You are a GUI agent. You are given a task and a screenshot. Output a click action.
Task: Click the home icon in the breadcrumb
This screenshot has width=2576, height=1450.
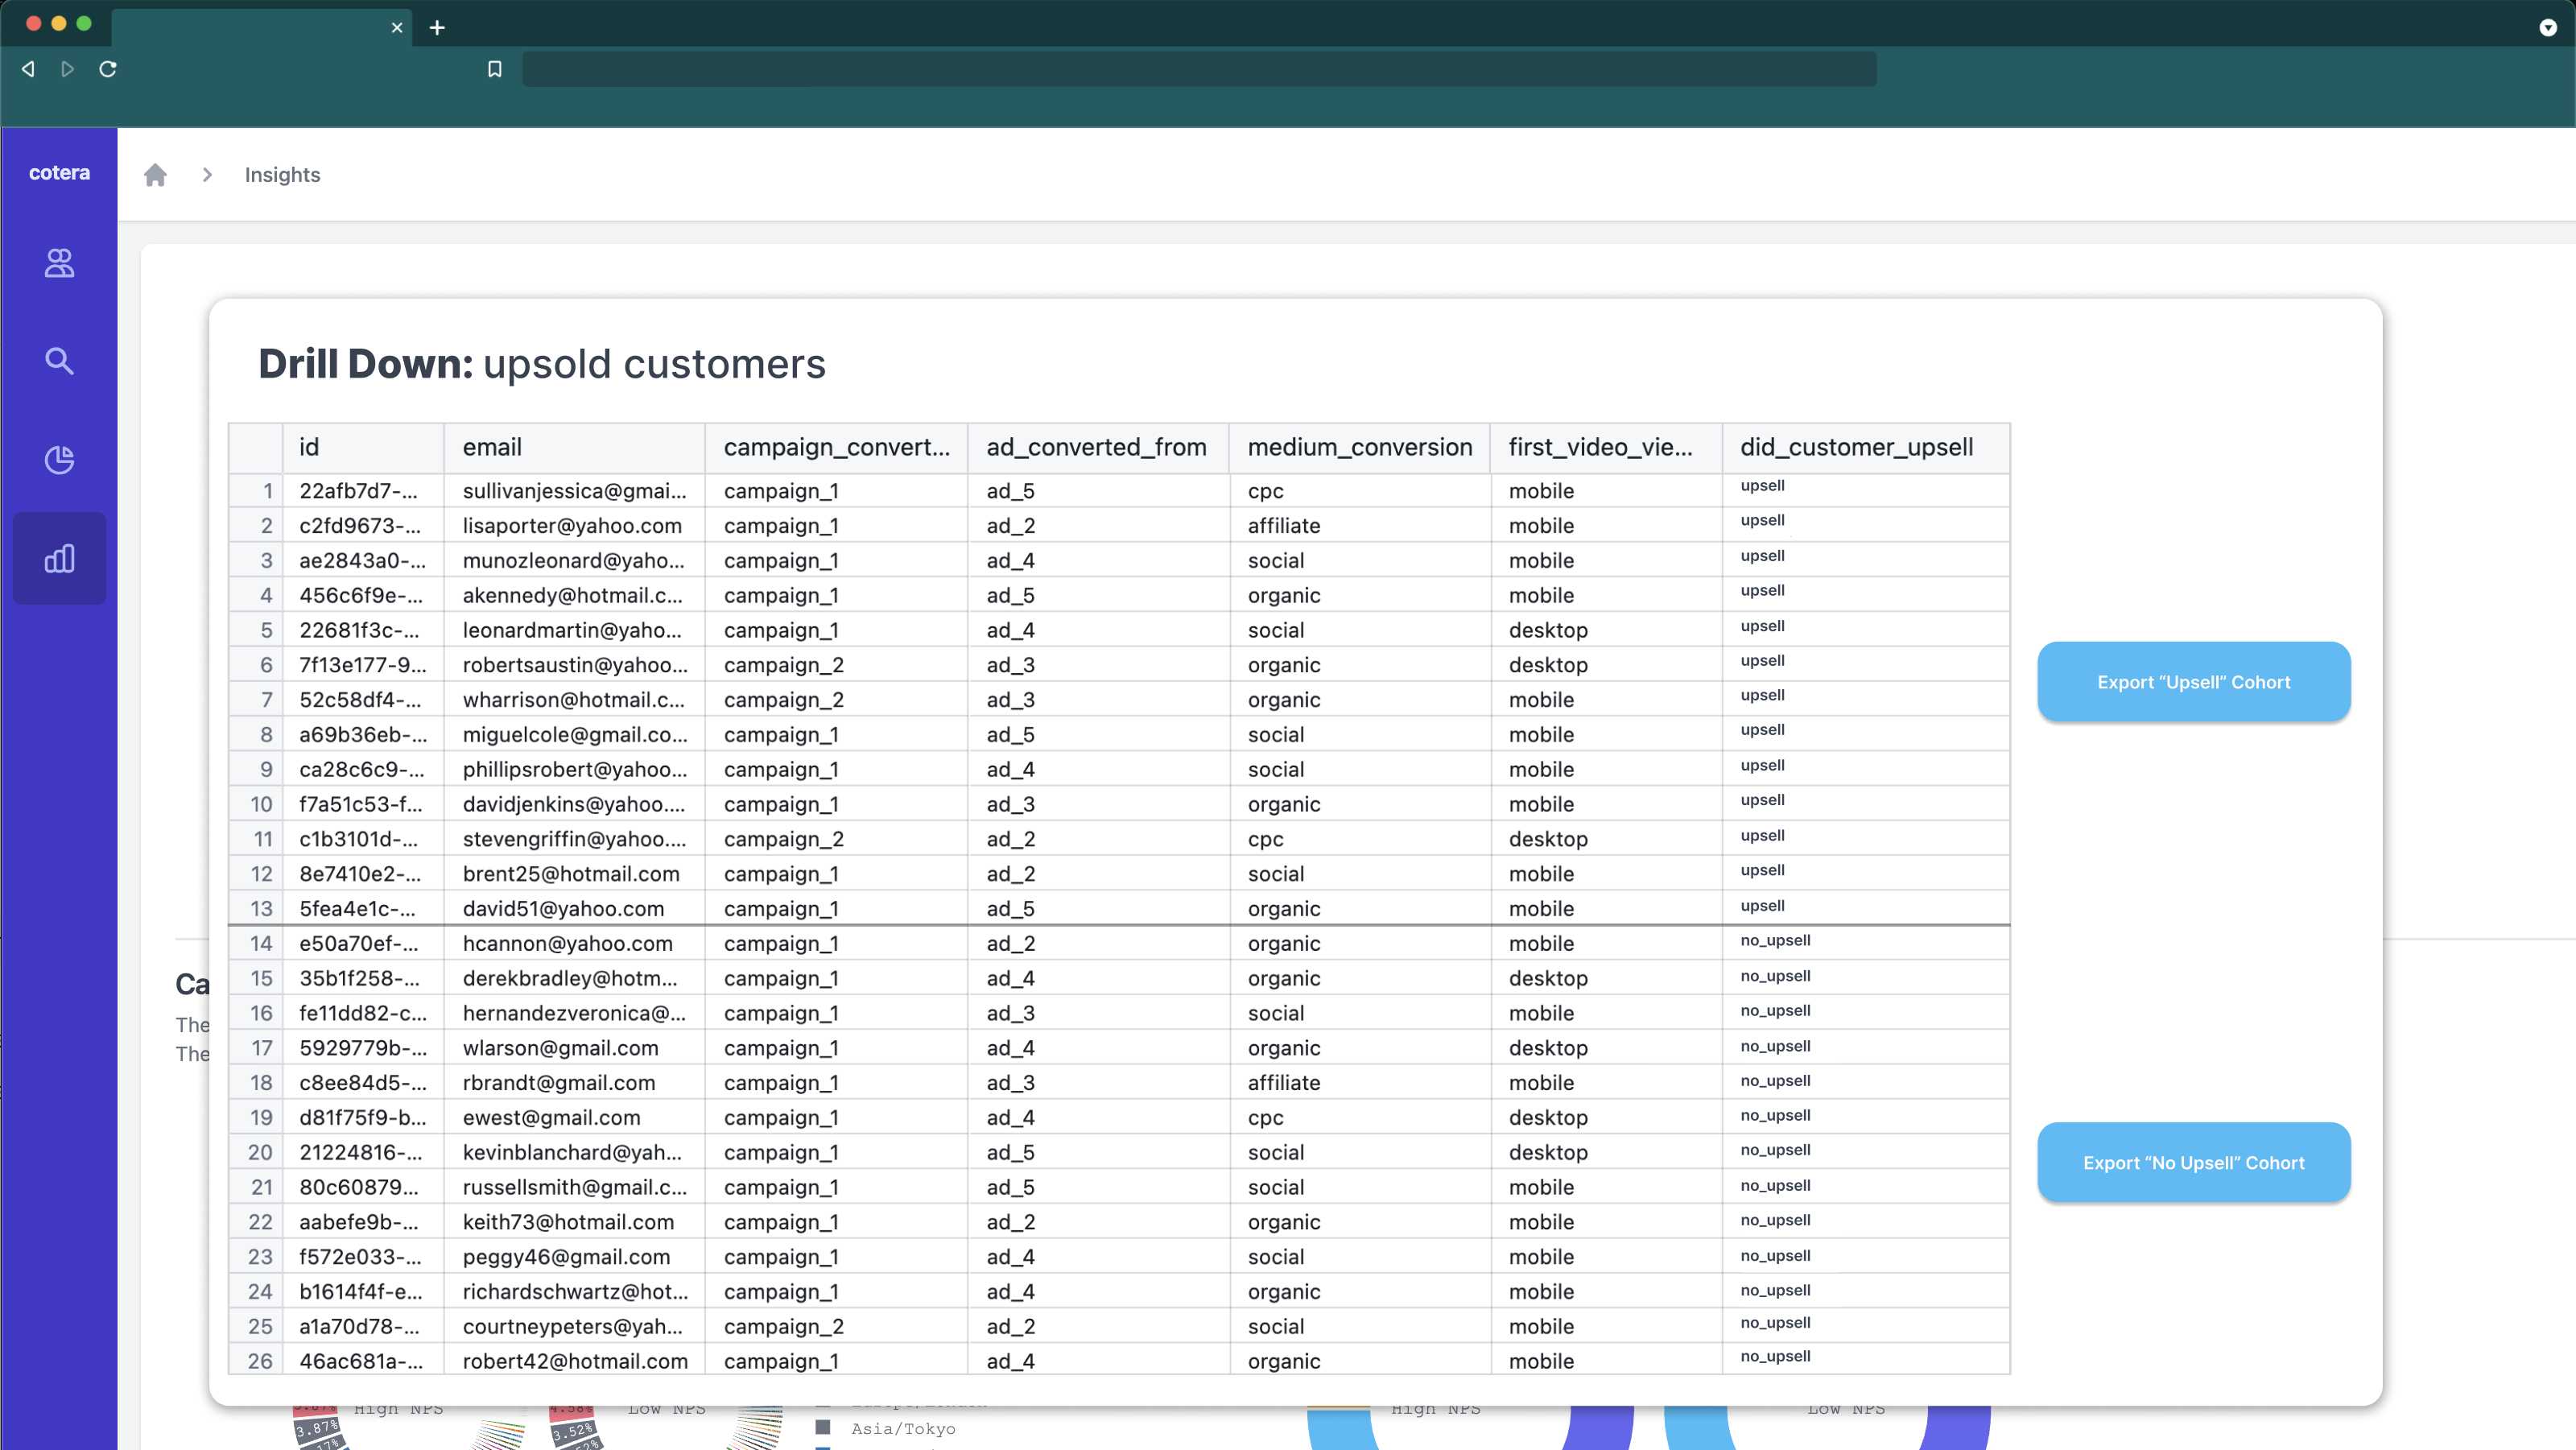click(156, 174)
